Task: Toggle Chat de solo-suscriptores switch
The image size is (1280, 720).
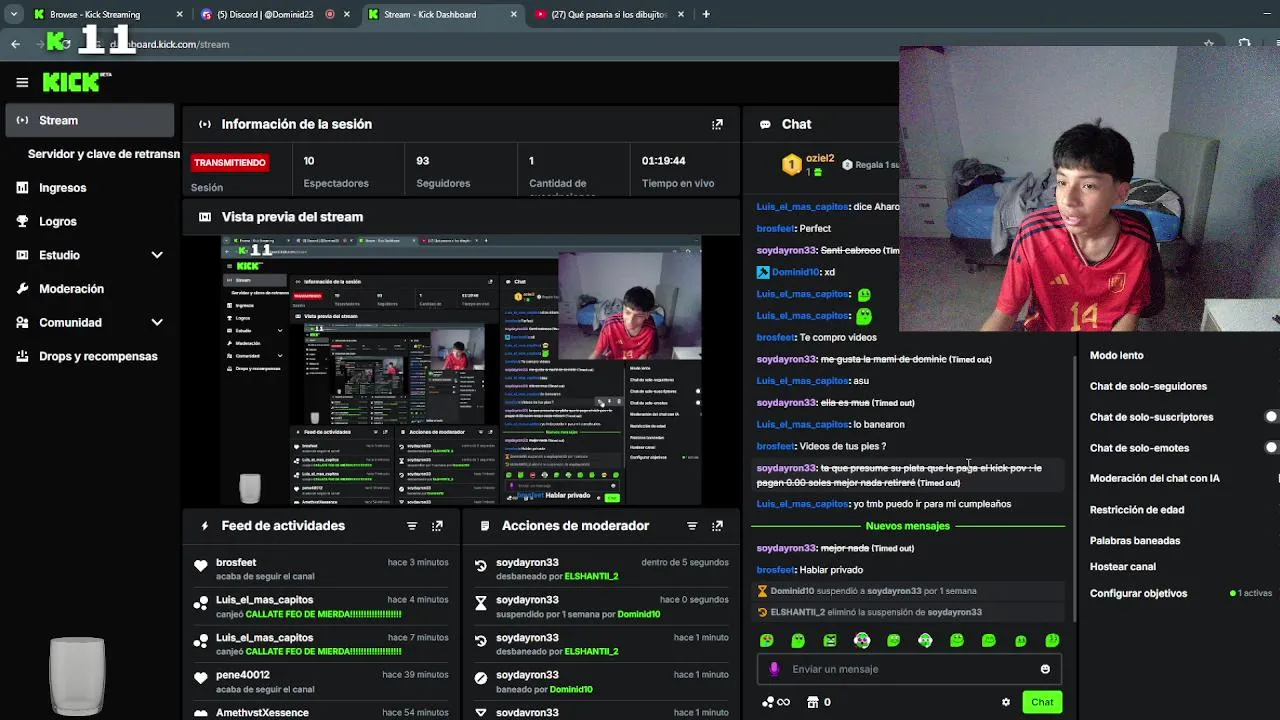Action: pyautogui.click(x=1270, y=417)
